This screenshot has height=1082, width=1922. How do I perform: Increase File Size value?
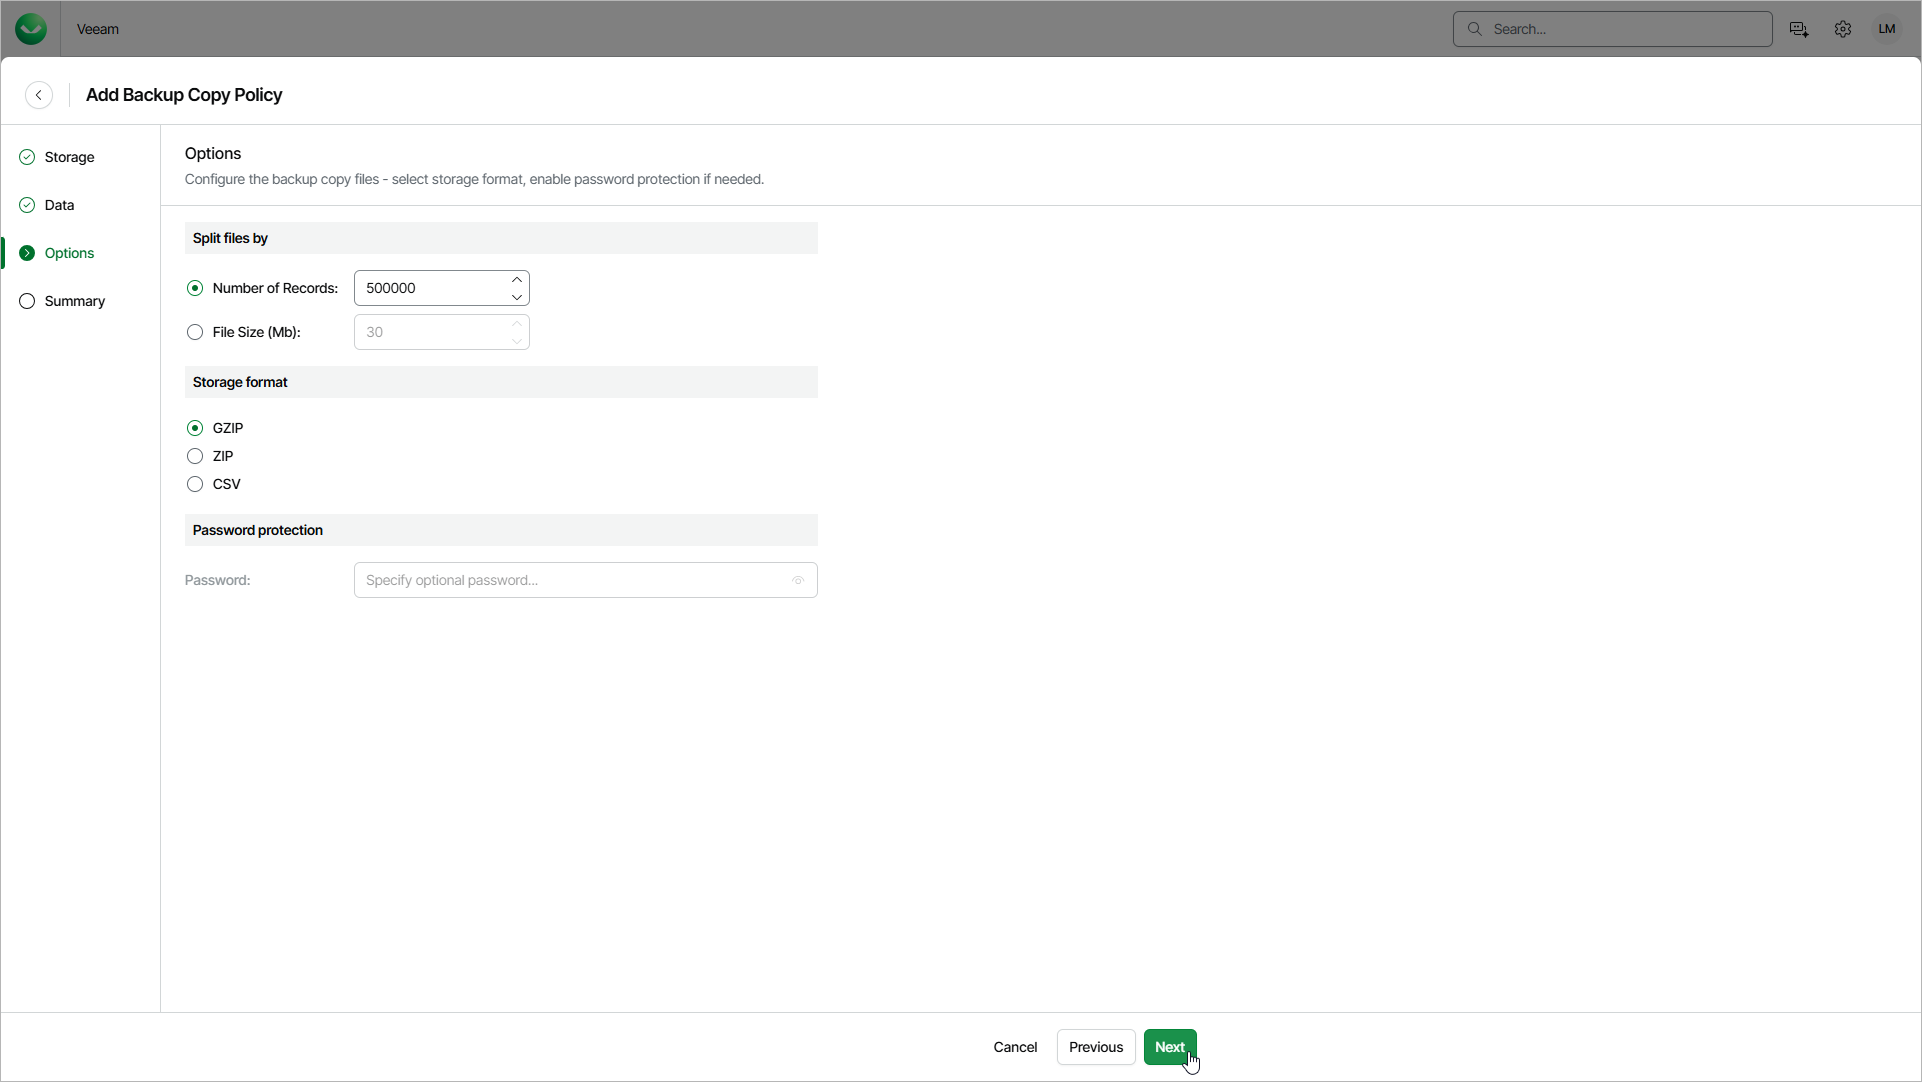[x=517, y=324]
